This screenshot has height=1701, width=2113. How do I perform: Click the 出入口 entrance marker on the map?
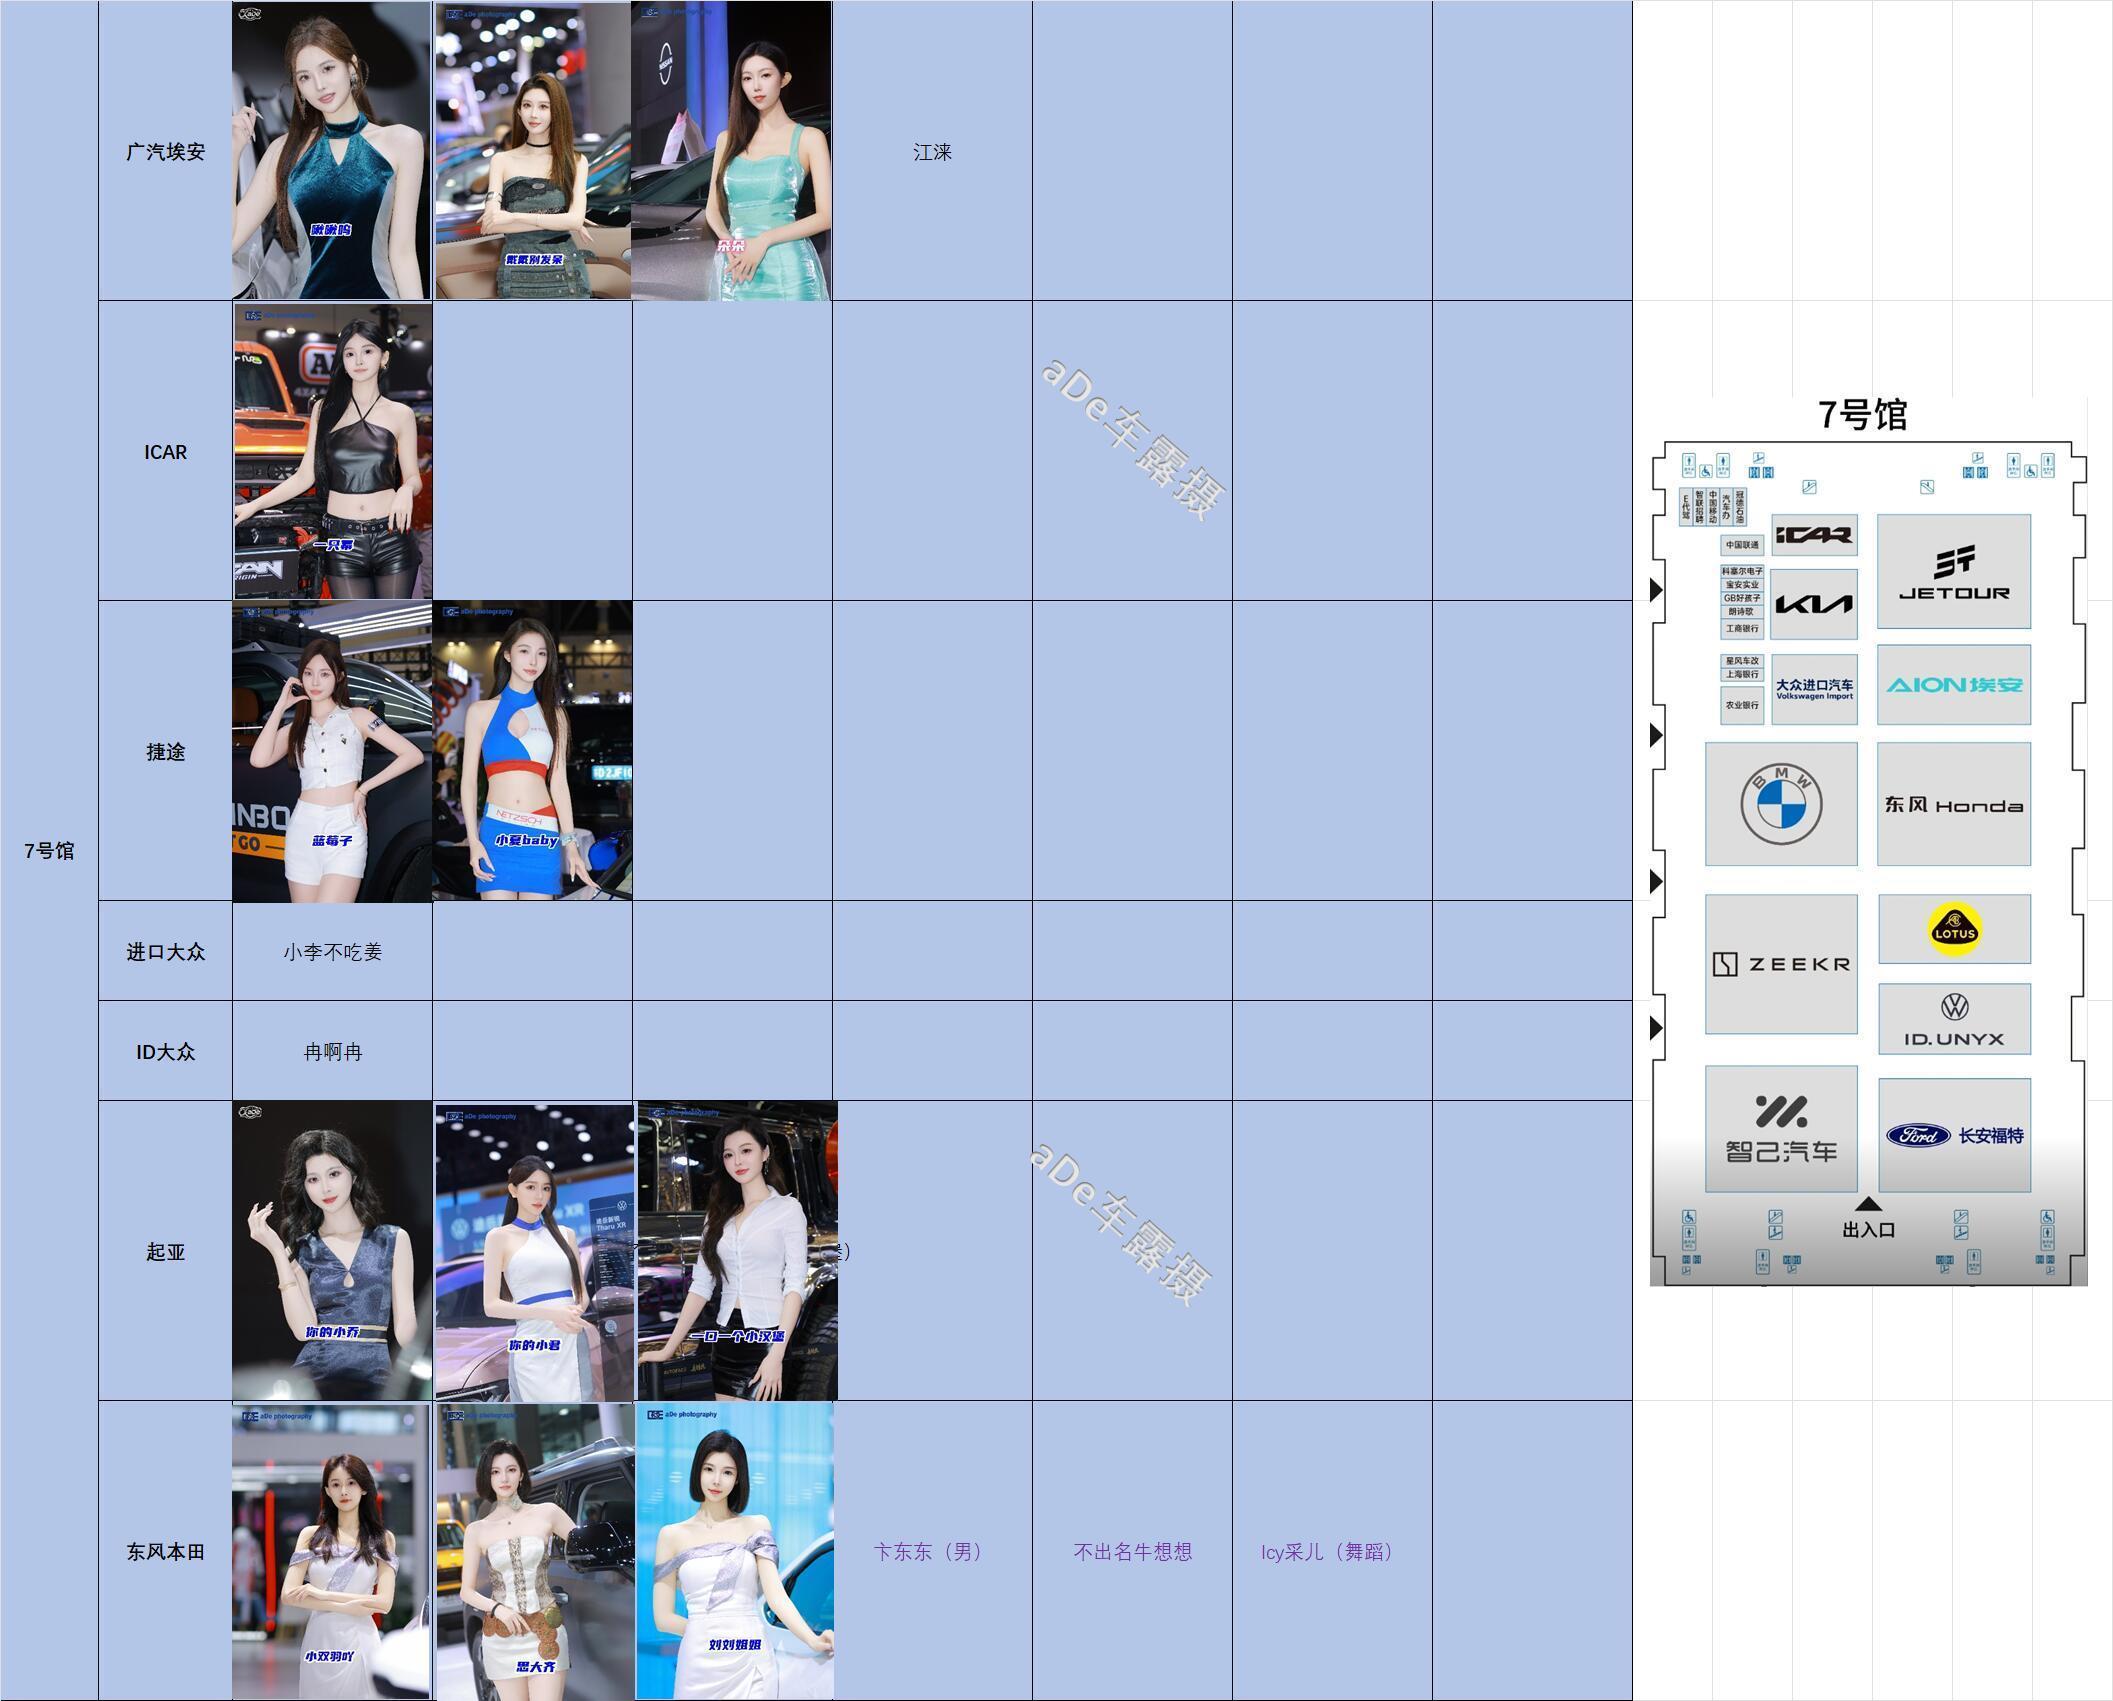pyautogui.click(x=1868, y=1219)
